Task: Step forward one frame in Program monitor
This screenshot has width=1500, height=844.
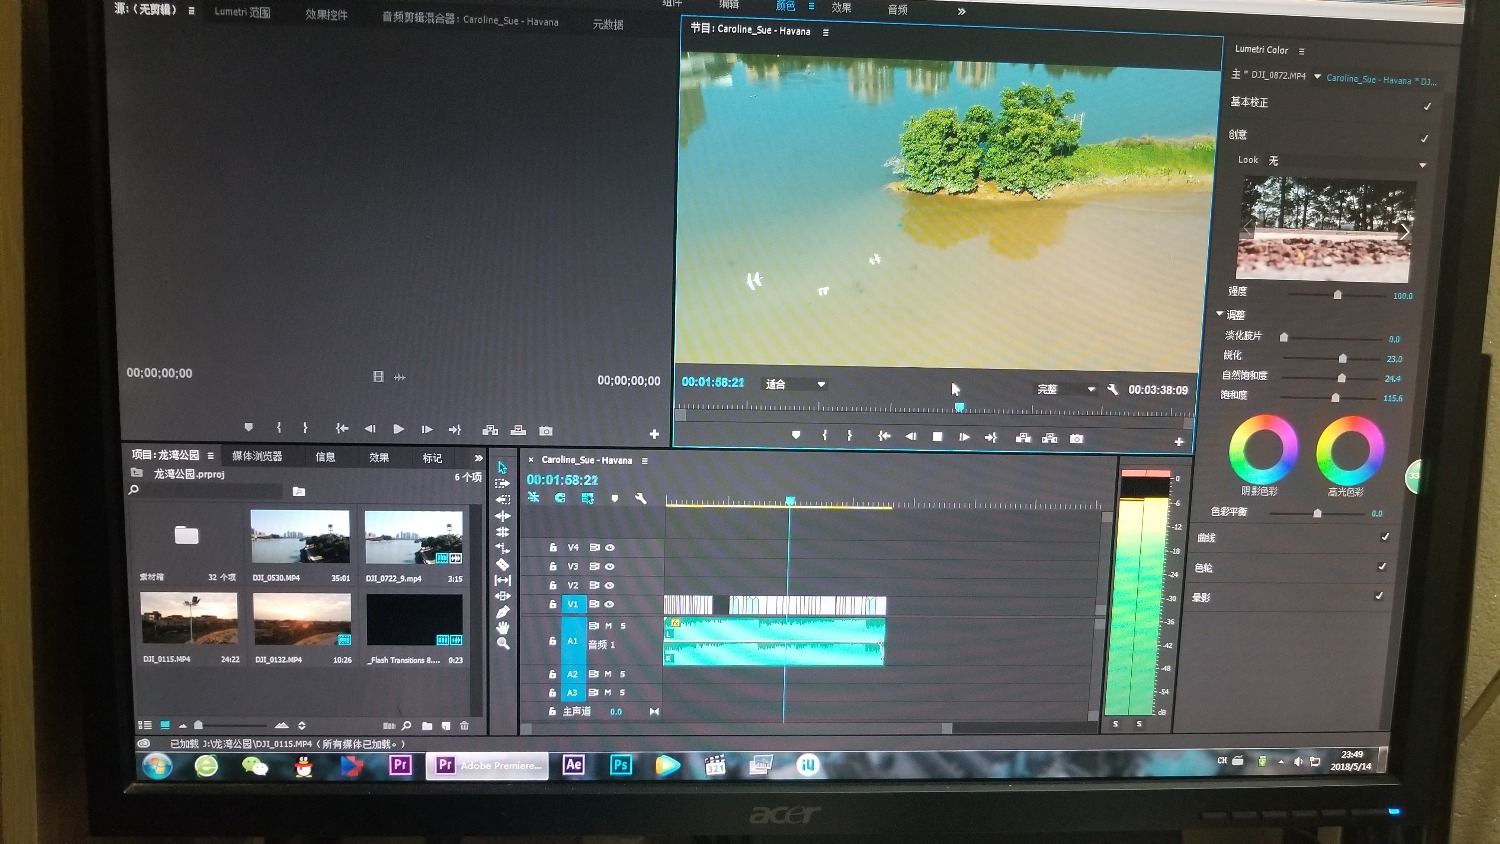Action: (x=964, y=437)
